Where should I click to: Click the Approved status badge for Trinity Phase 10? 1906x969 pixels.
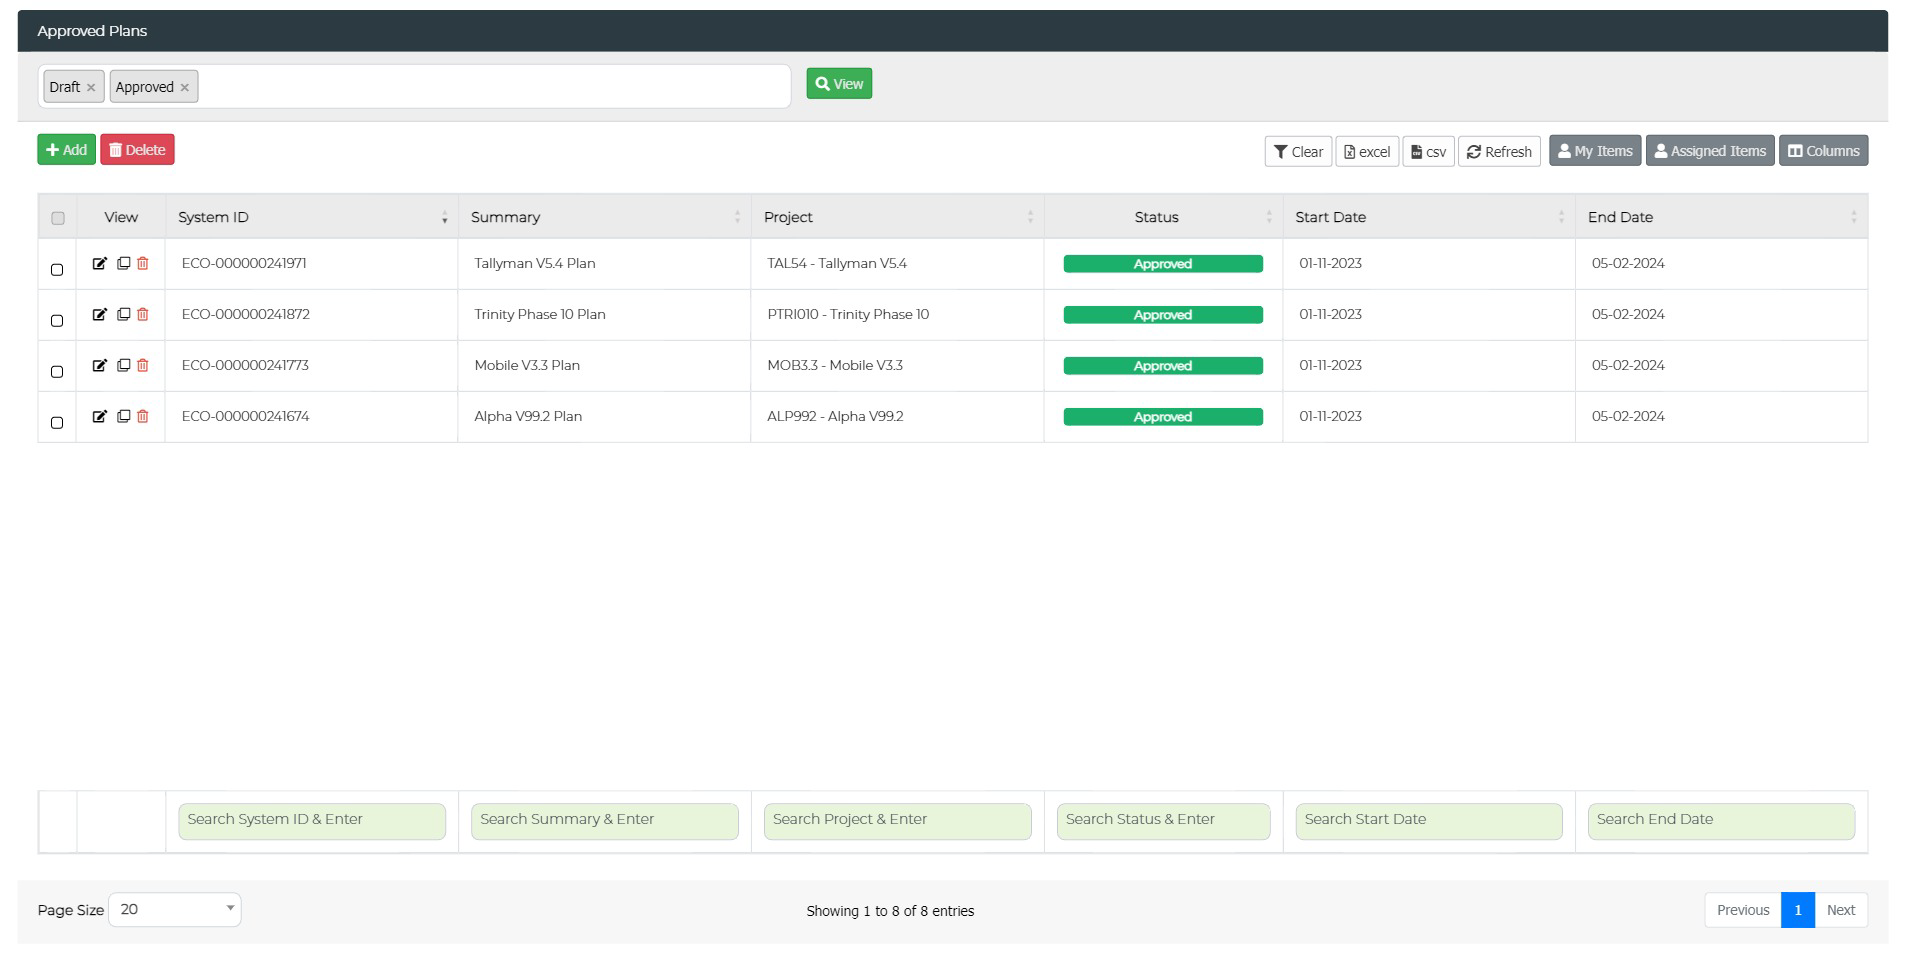tap(1163, 315)
